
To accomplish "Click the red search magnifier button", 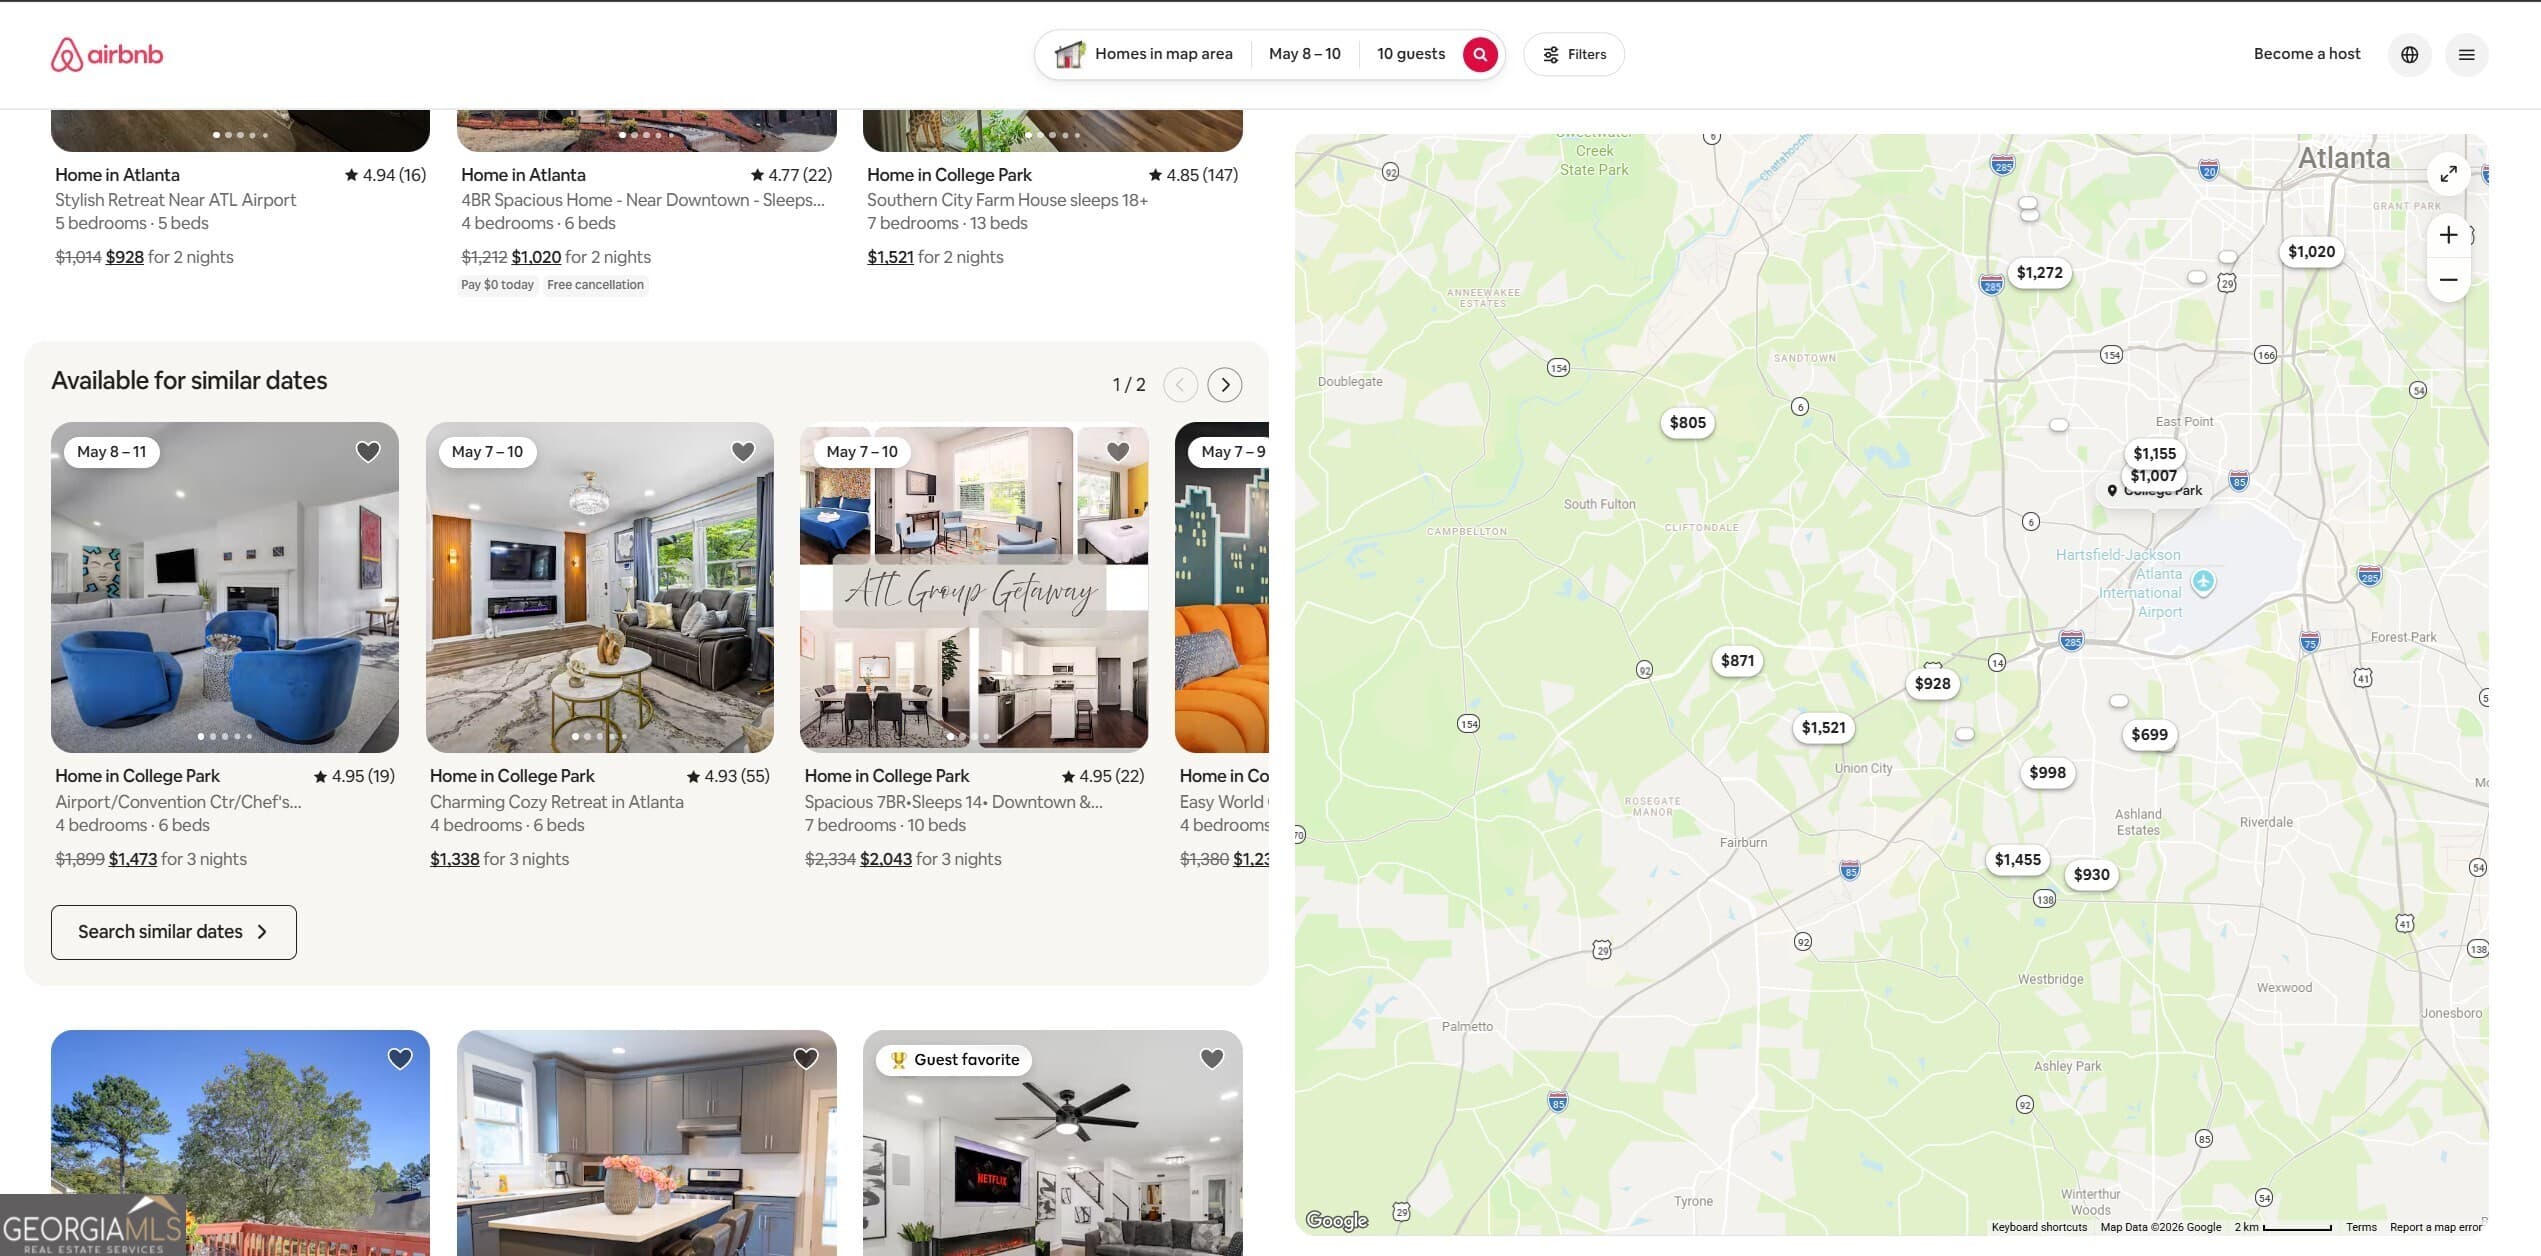I will pyautogui.click(x=1479, y=54).
